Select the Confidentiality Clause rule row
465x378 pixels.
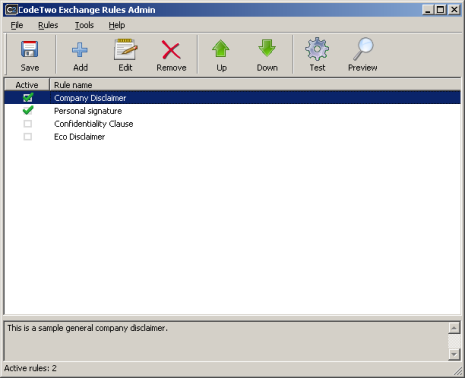click(232, 124)
